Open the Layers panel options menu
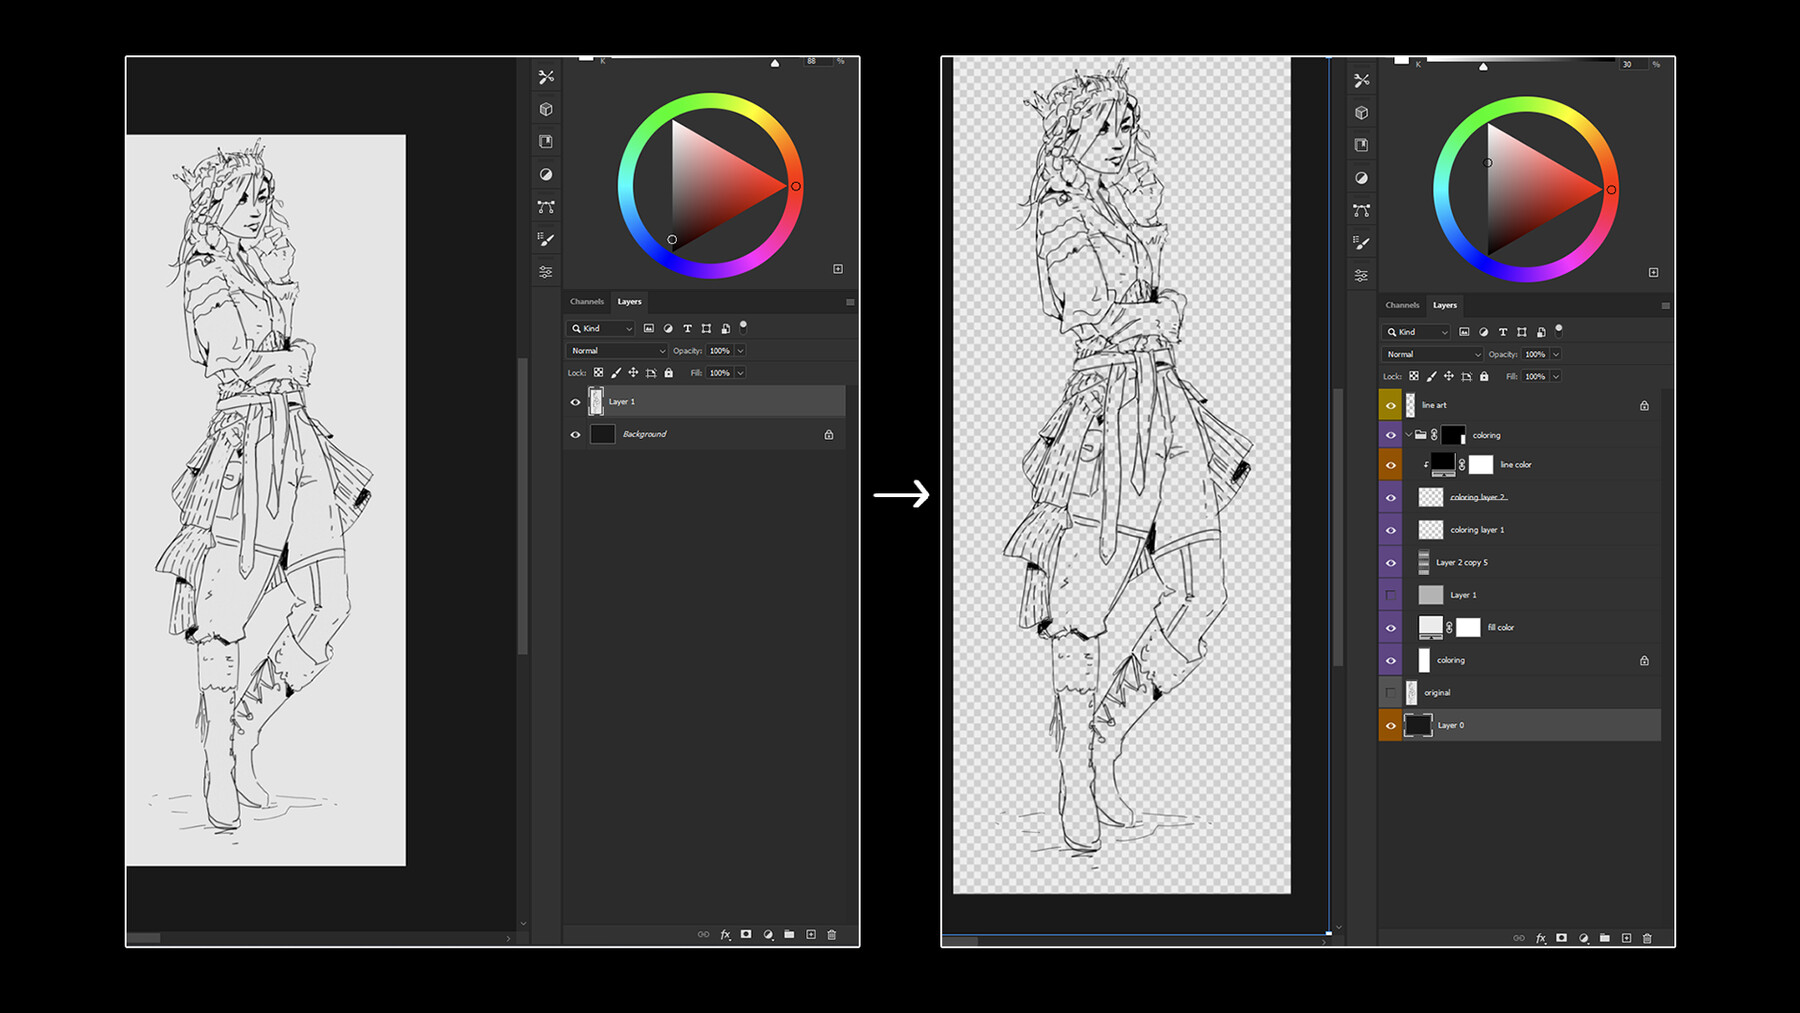Screen dimensions: 1800x1013 pyautogui.click(x=849, y=301)
